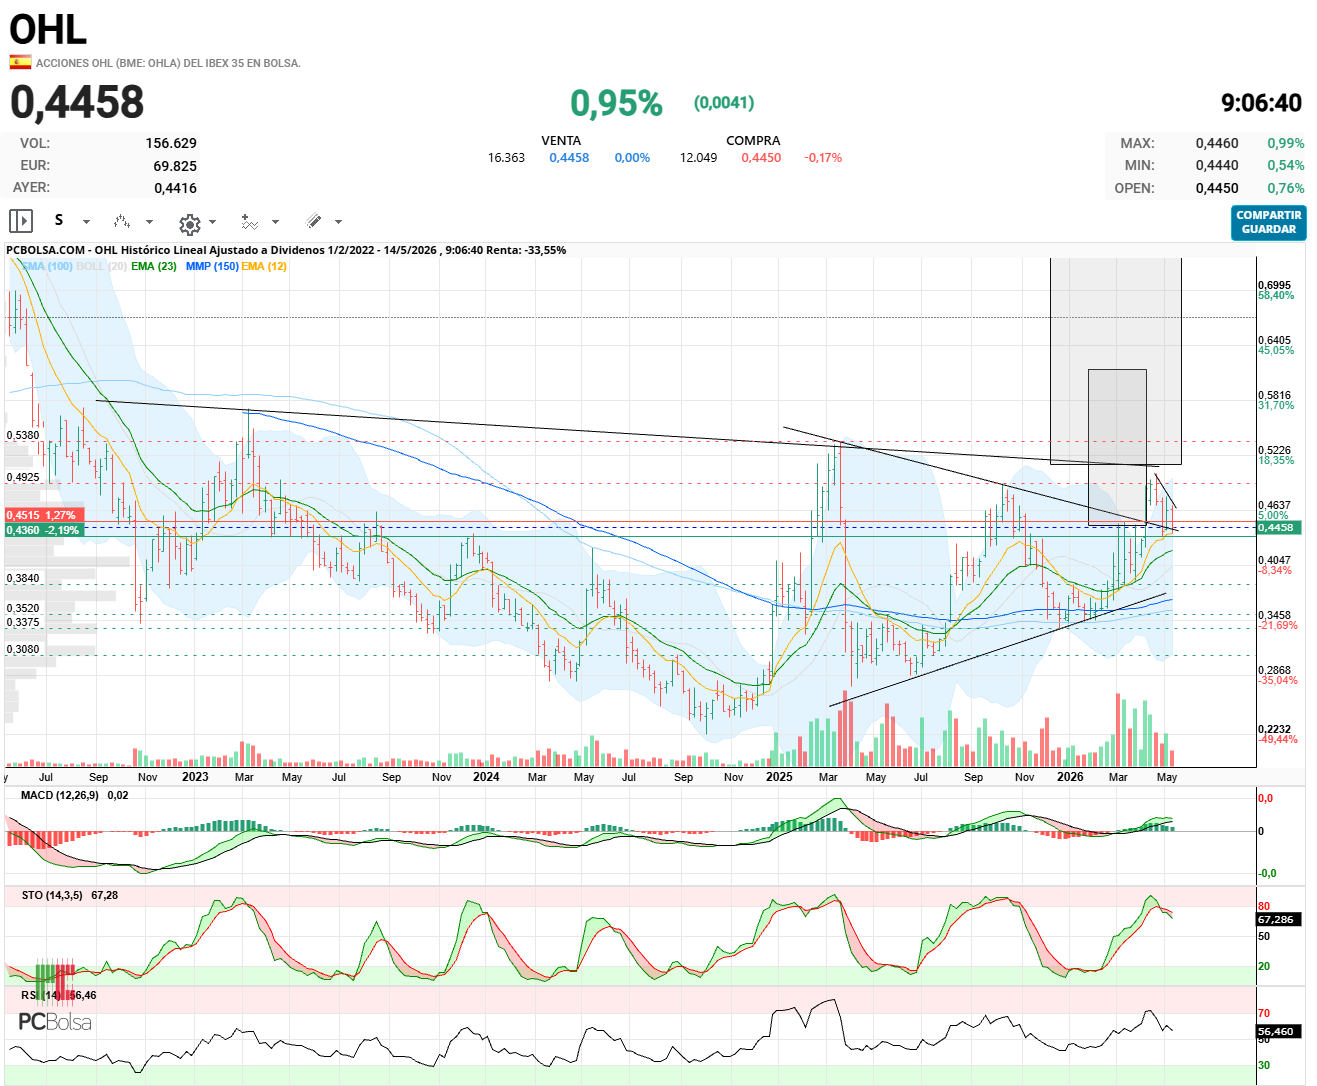Viewport: 1317px width, 1086px height.
Task: Toggle the BOLL (20) legend indicator
Action: pos(101,266)
